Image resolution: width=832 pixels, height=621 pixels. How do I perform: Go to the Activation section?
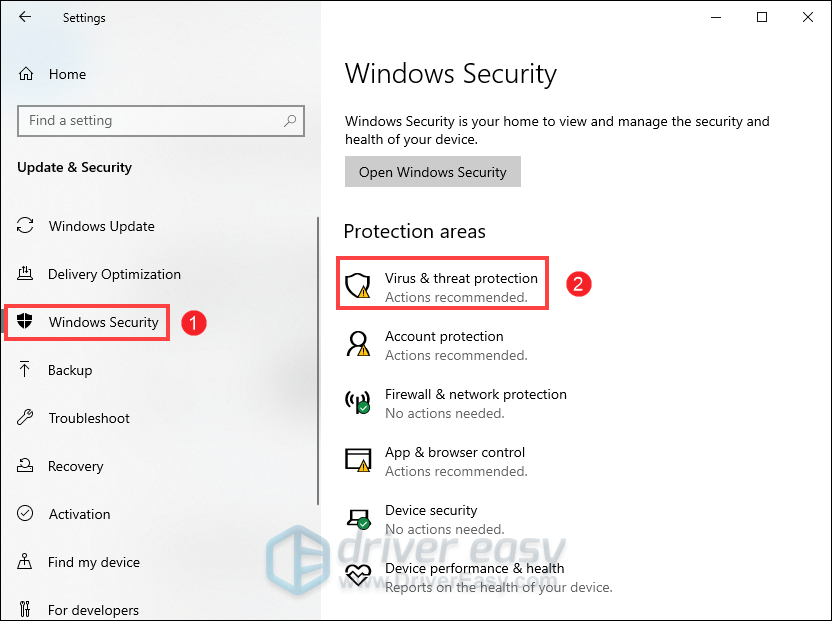tap(80, 514)
